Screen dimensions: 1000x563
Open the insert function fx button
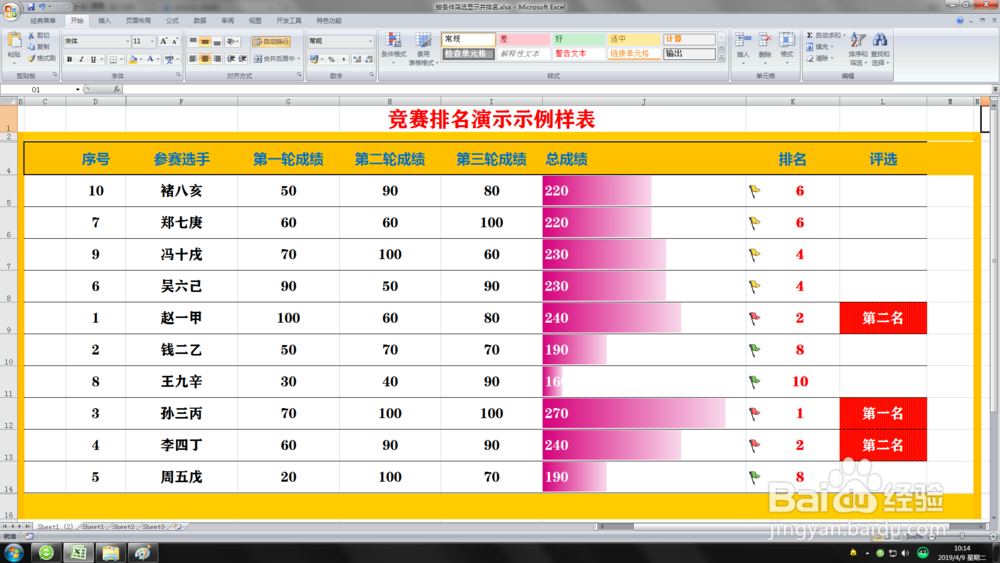click(x=117, y=90)
